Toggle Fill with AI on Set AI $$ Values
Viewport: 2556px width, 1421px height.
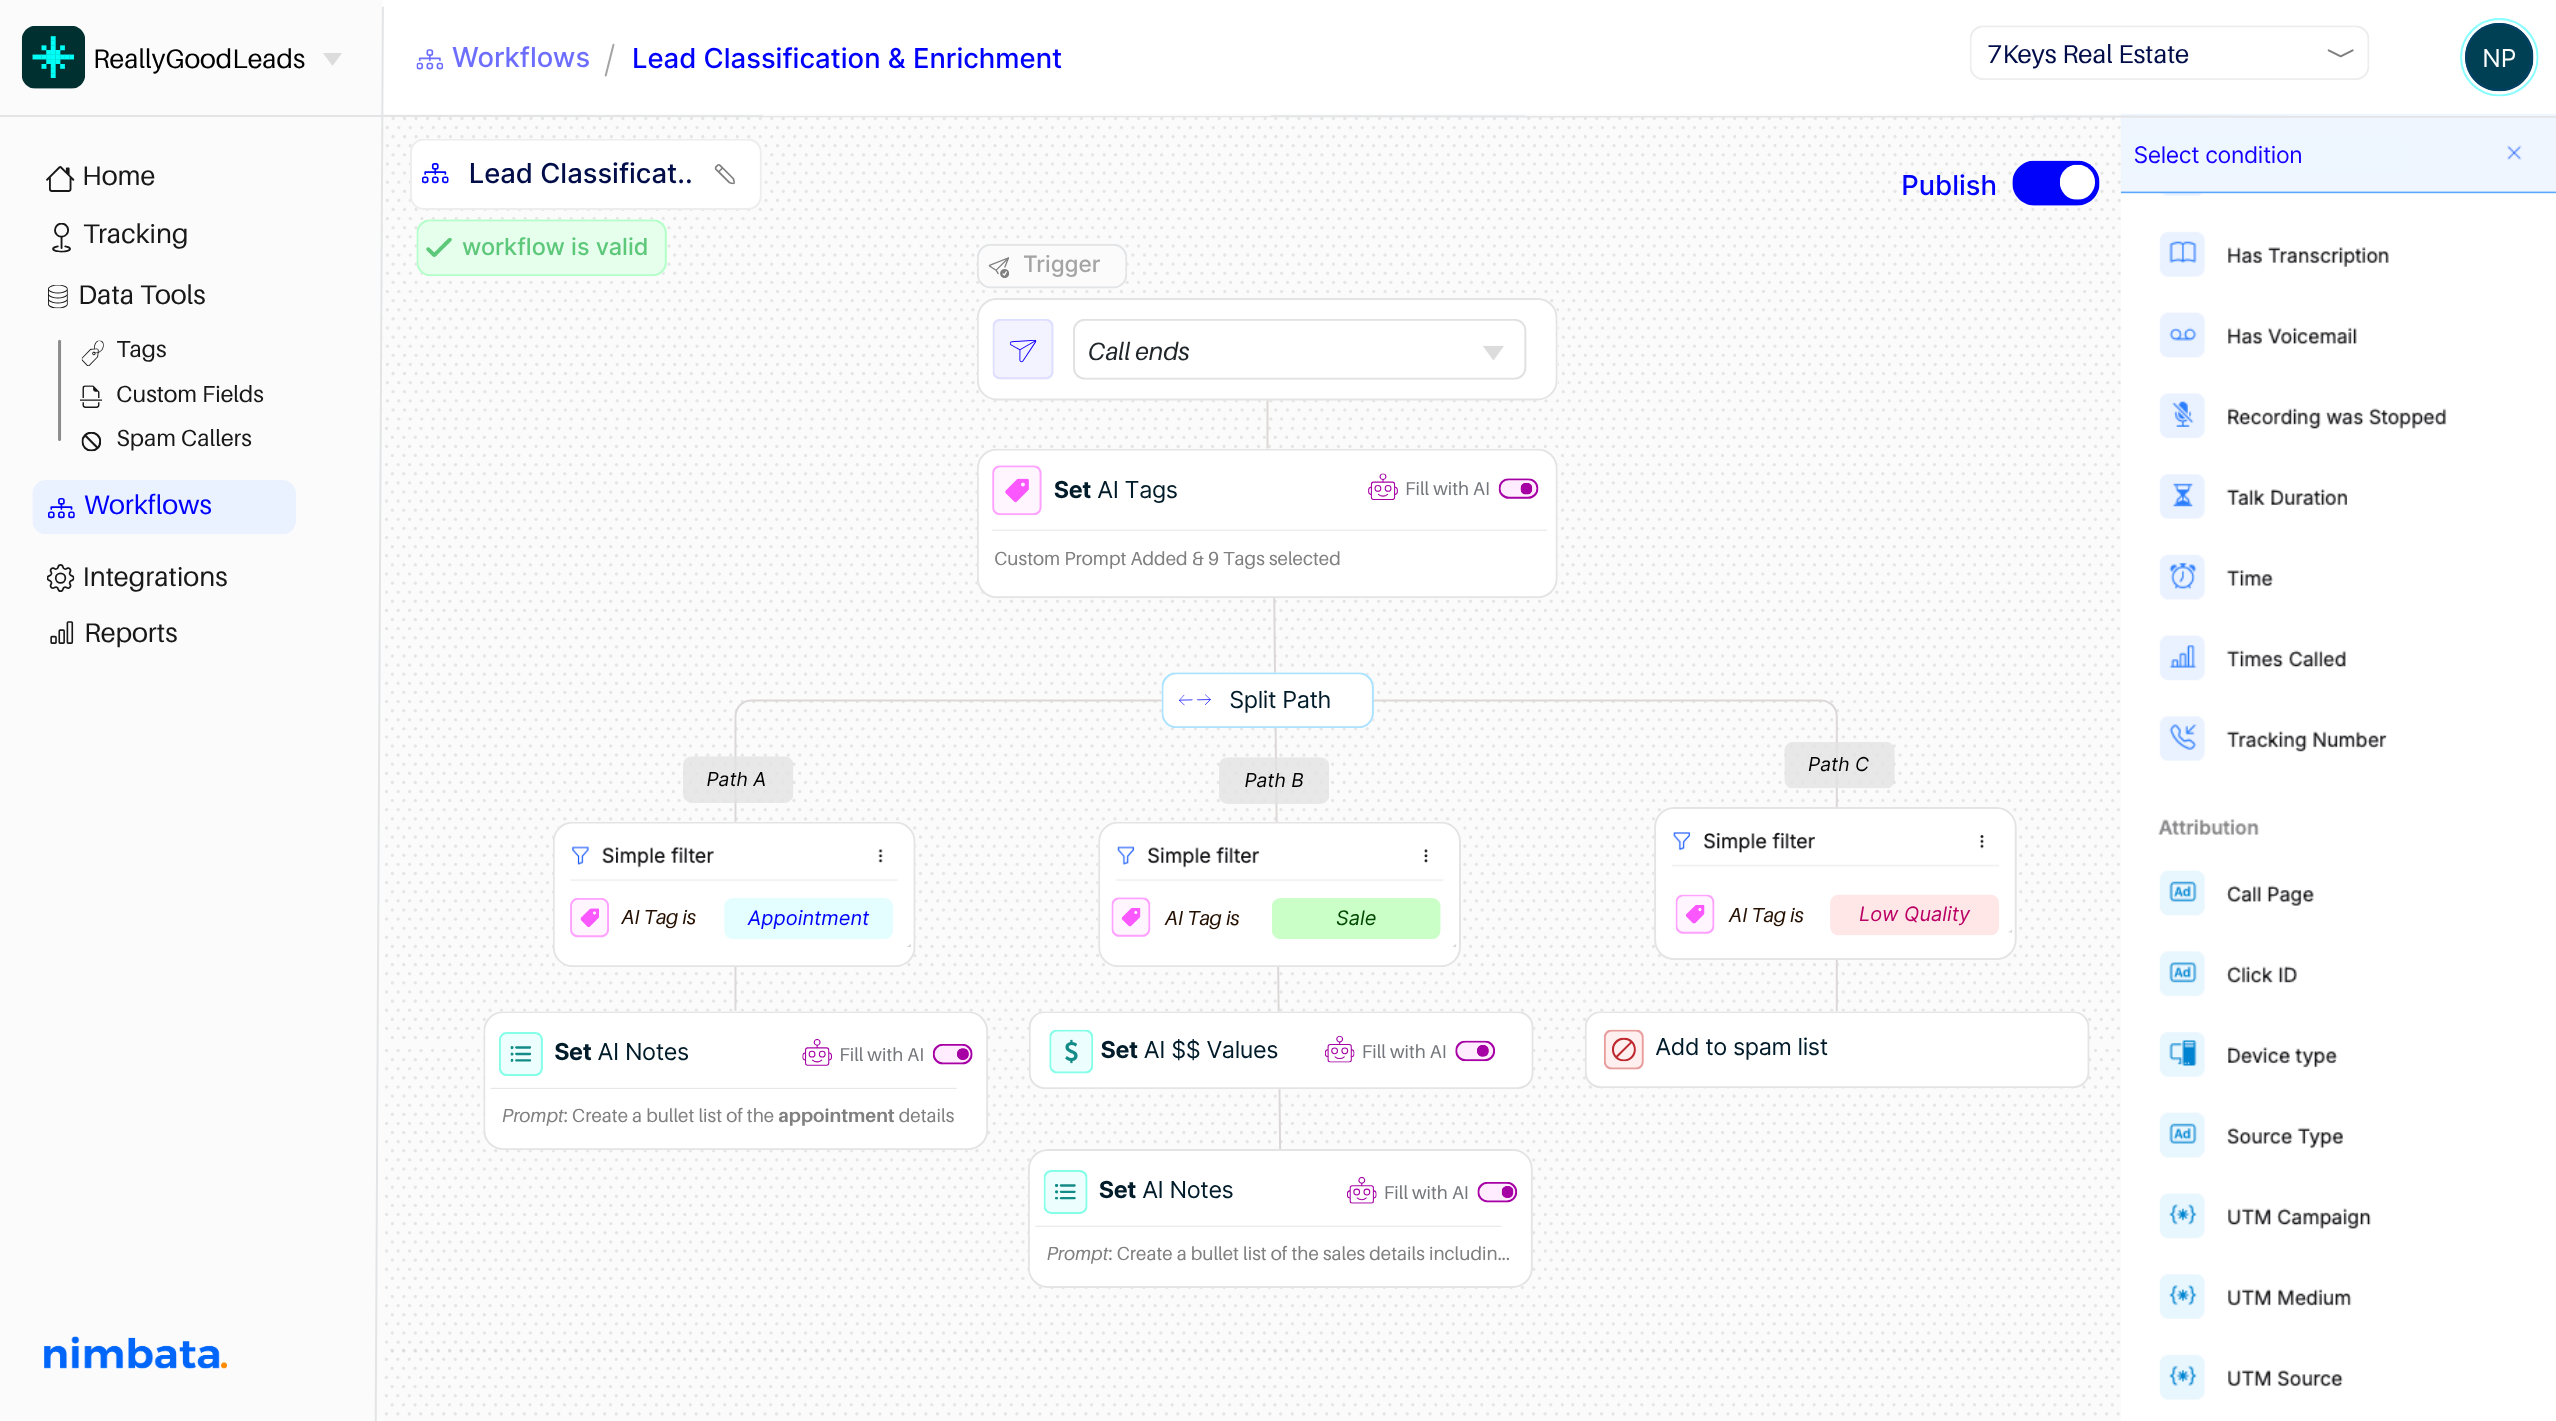(1475, 1051)
